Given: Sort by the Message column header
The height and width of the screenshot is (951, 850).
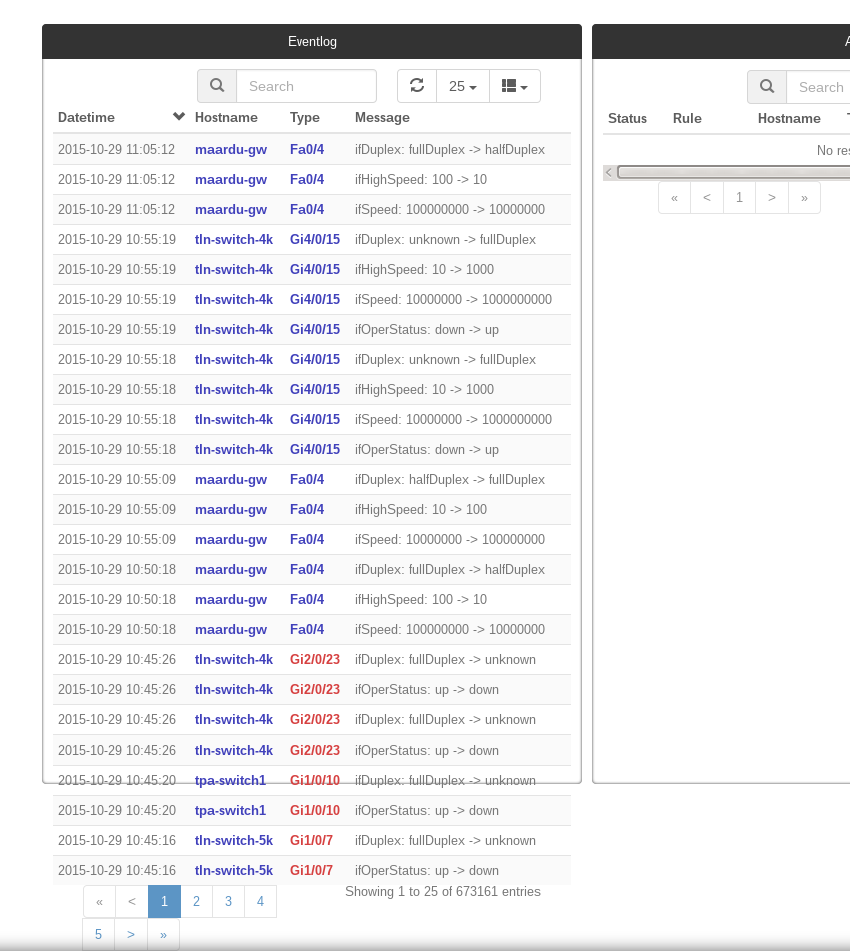Looking at the screenshot, I should pos(382,118).
